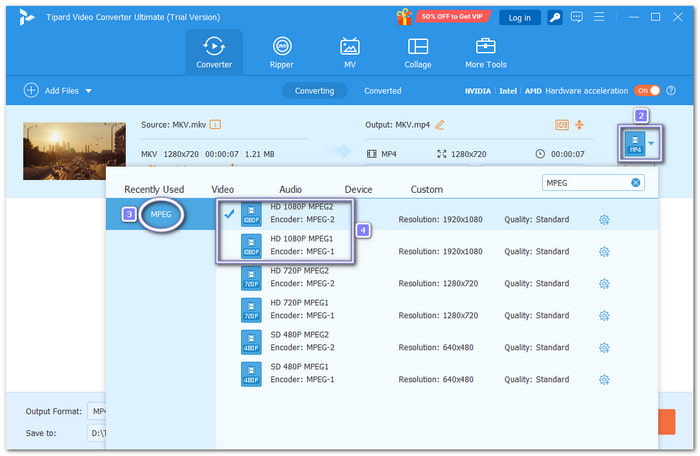This screenshot has height=456, width=700.
Task: Toggle Hardware acceleration switch
Action: [x=647, y=90]
